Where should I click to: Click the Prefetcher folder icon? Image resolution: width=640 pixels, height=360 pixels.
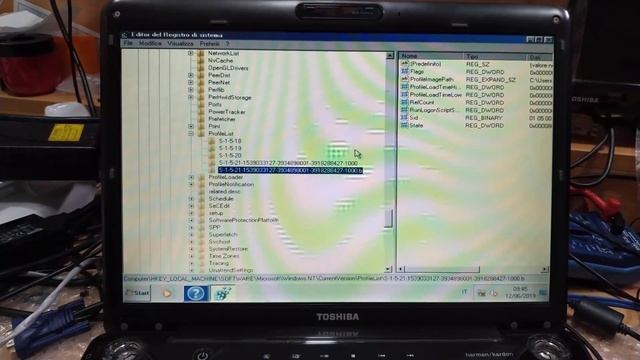tap(201, 119)
